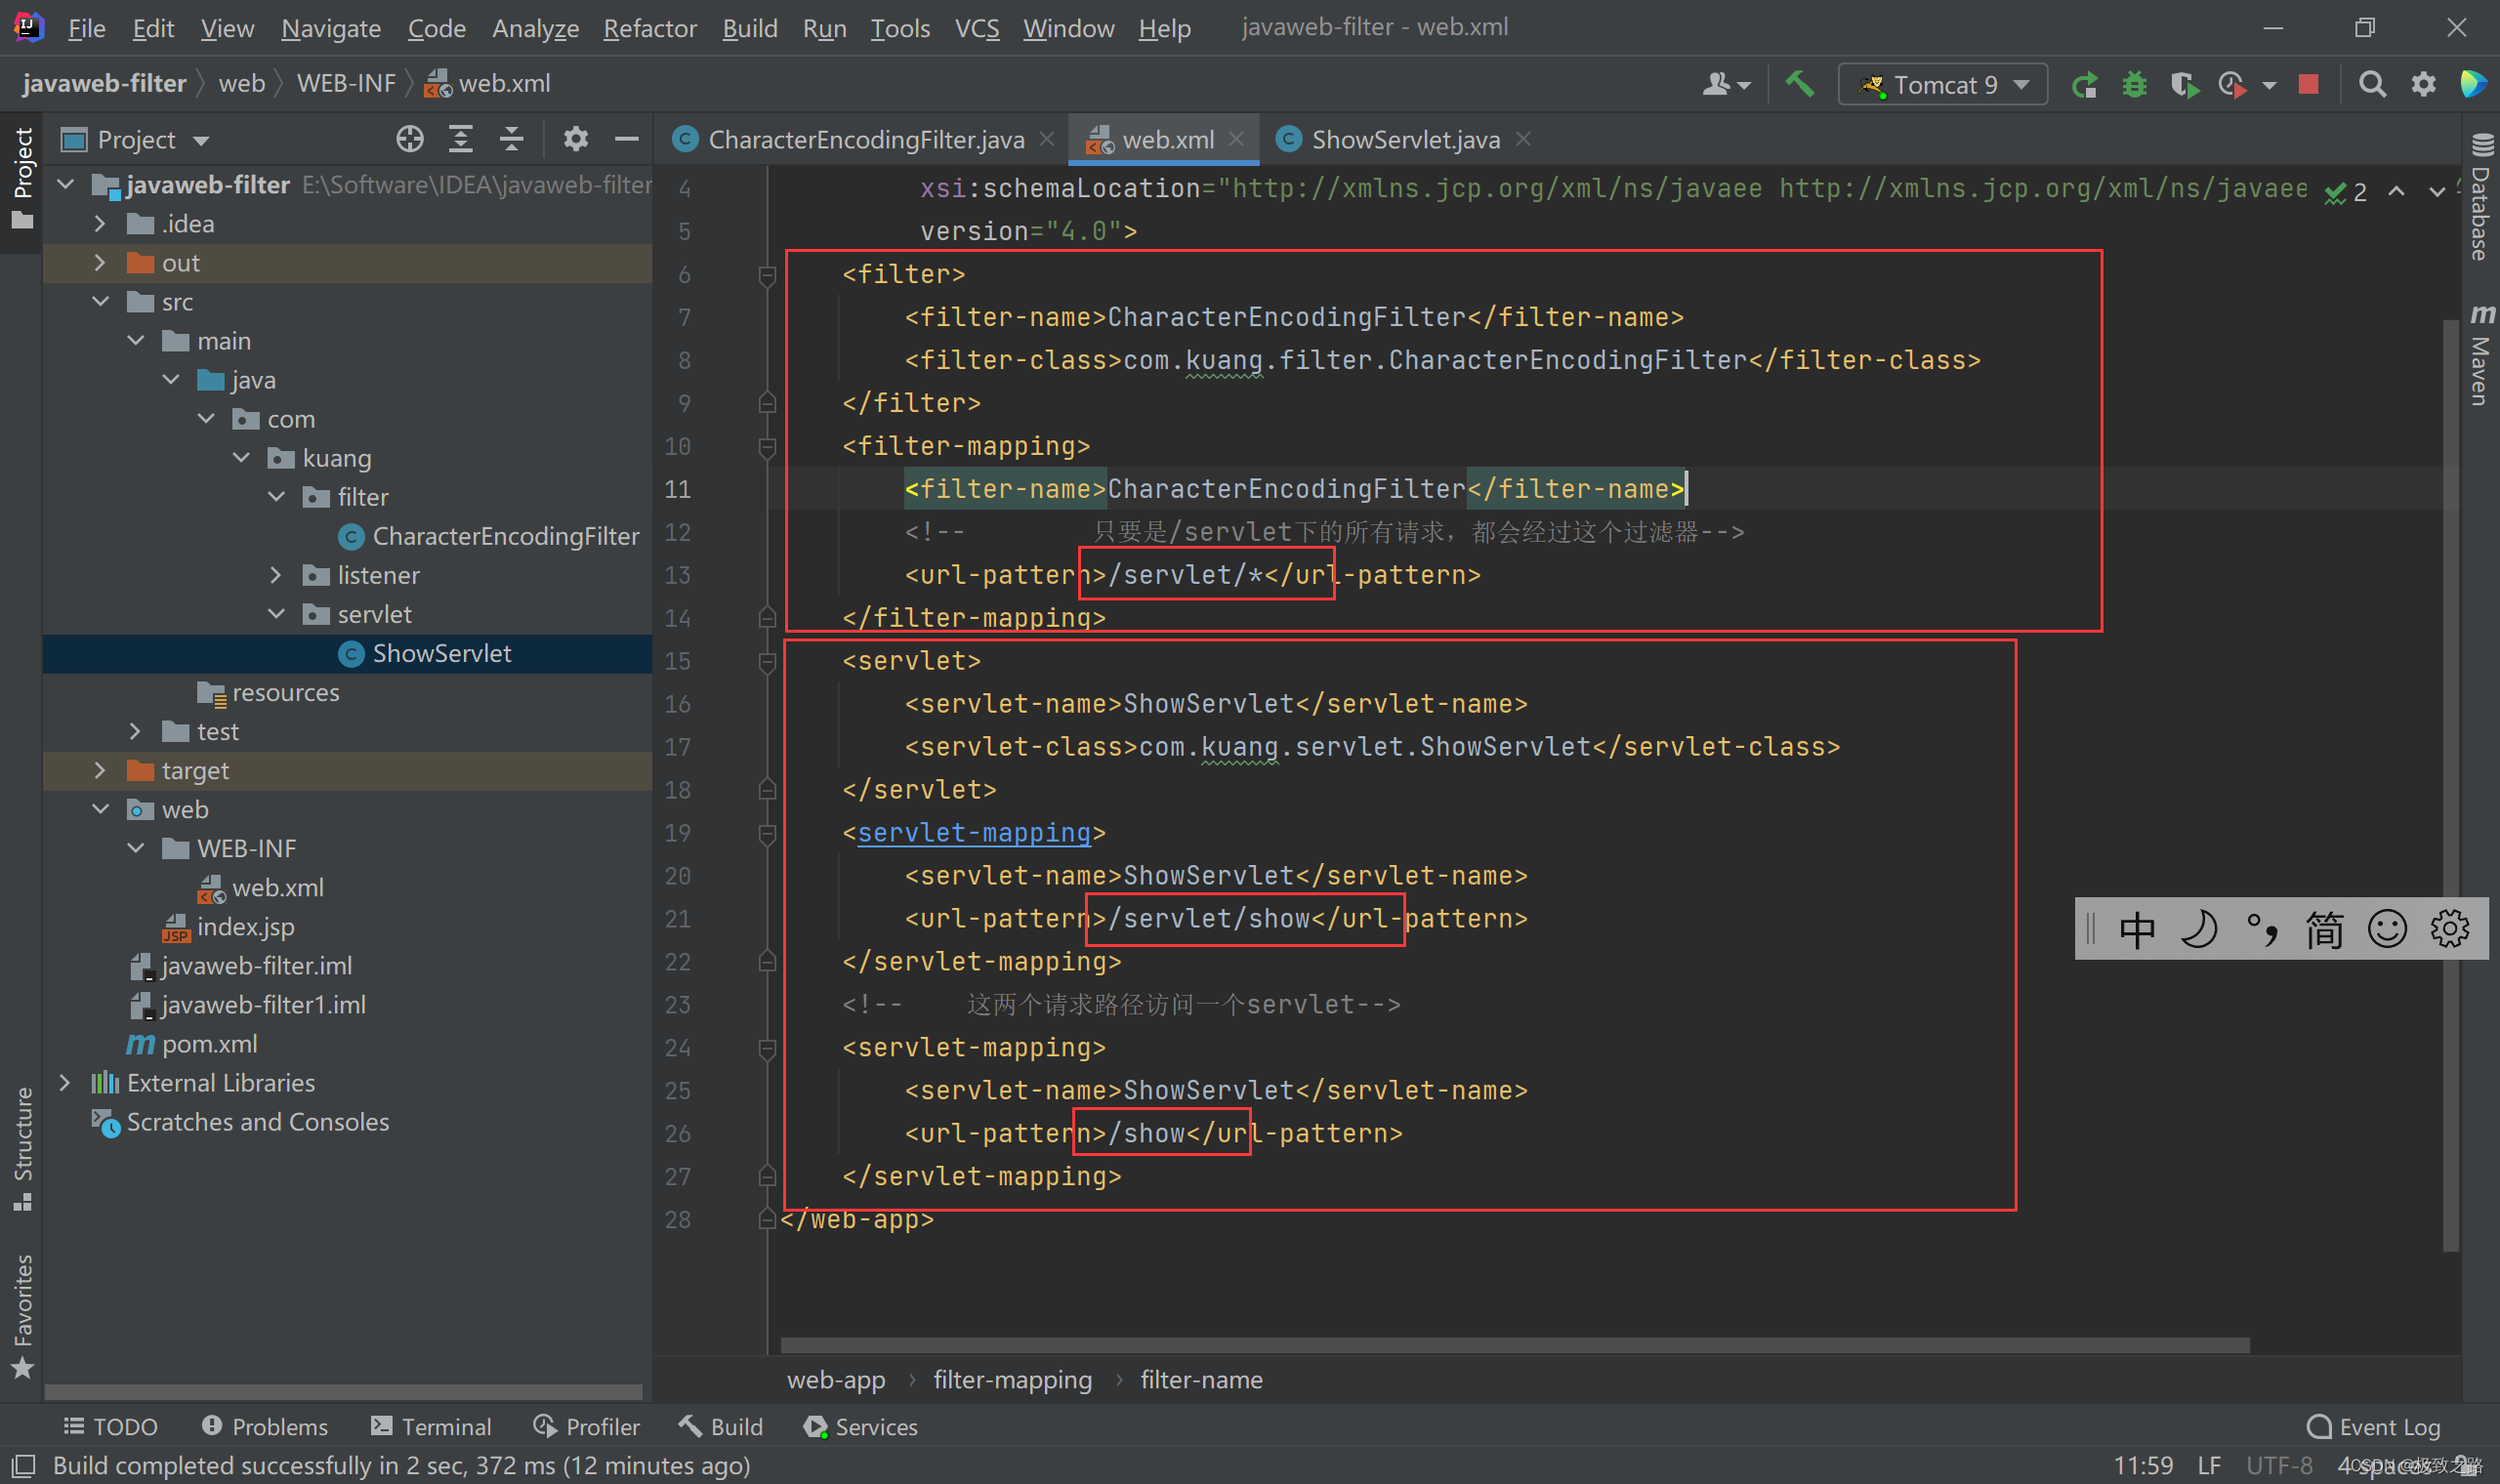
Task: Toggle IME full/half-width moon icon
Action: pyautogui.click(x=2198, y=929)
